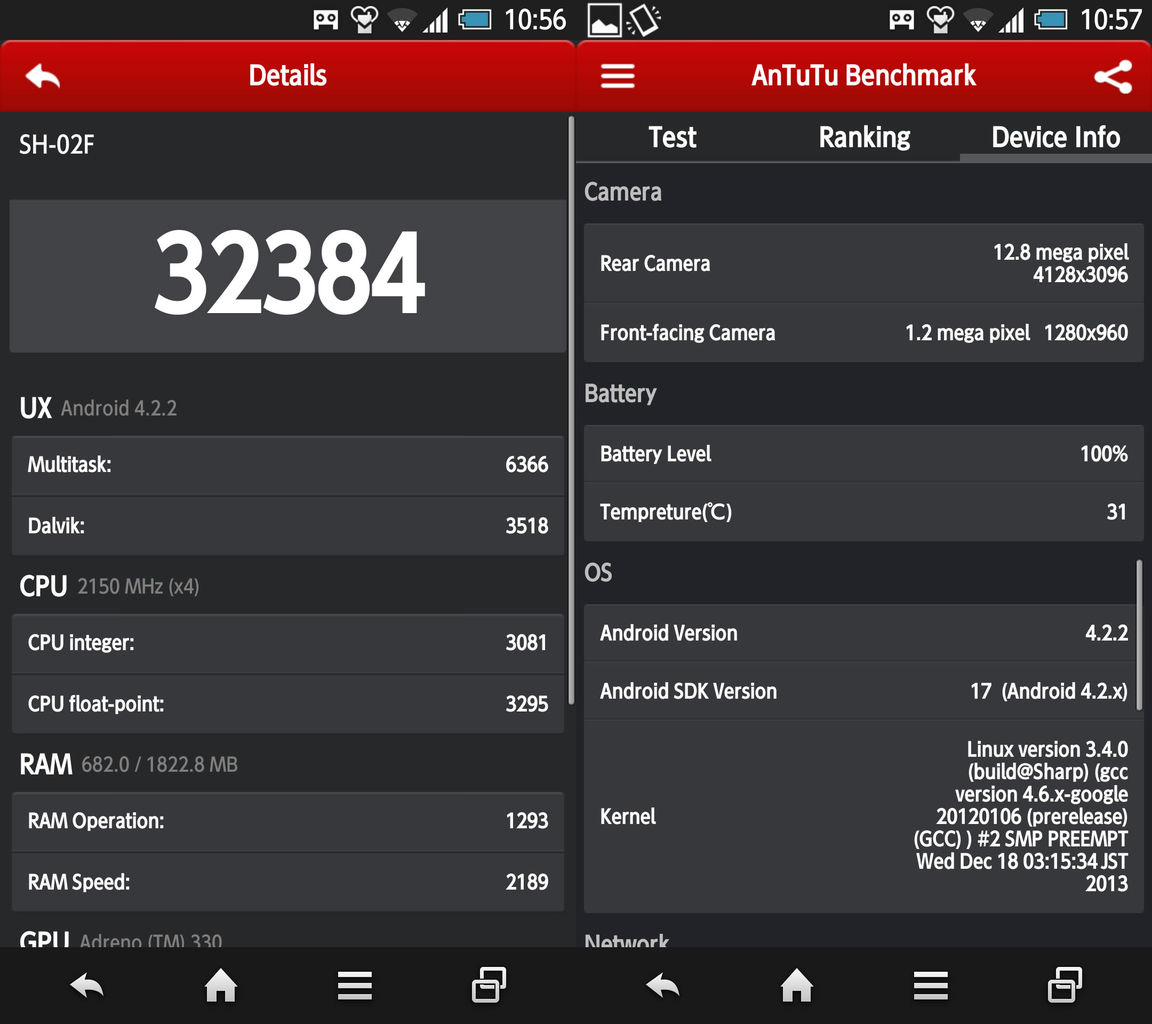Tap the 10:57 clock in right status bar
Image resolution: width=1152 pixels, height=1024 pixels.
pos(1111,20)
